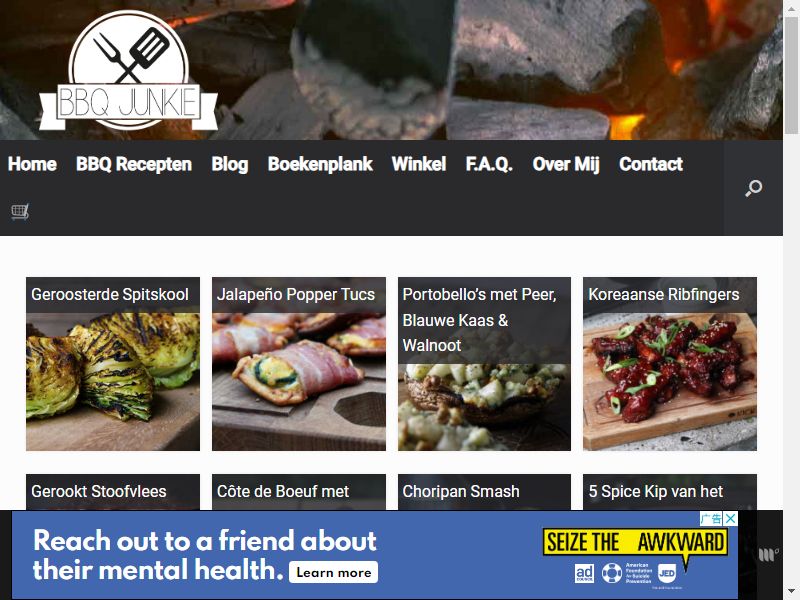Click the scroll down arrow of the scrollbar
The height and width of the screenshot is (600, 800).
[791, 594]
